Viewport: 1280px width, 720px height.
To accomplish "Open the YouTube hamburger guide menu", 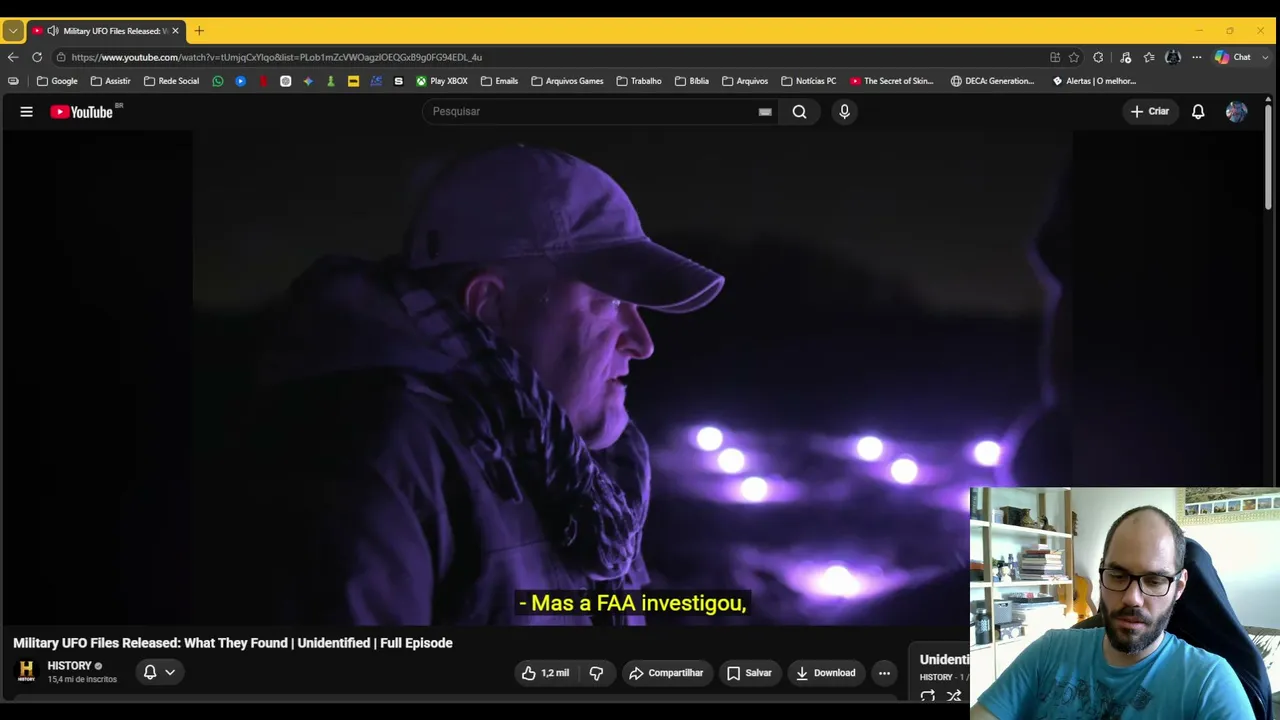I will [x=27, y=112].
